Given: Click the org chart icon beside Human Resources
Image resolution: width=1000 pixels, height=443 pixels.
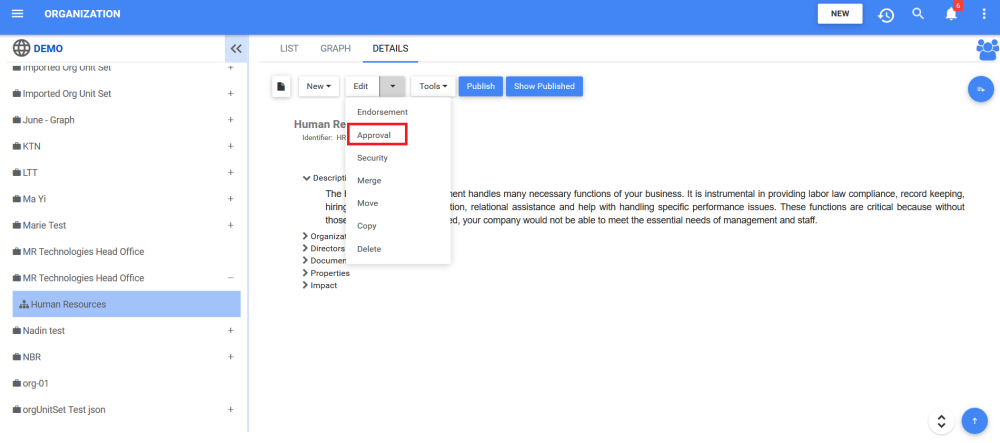Looking at the screenshot, I should [x=24, y=305].
